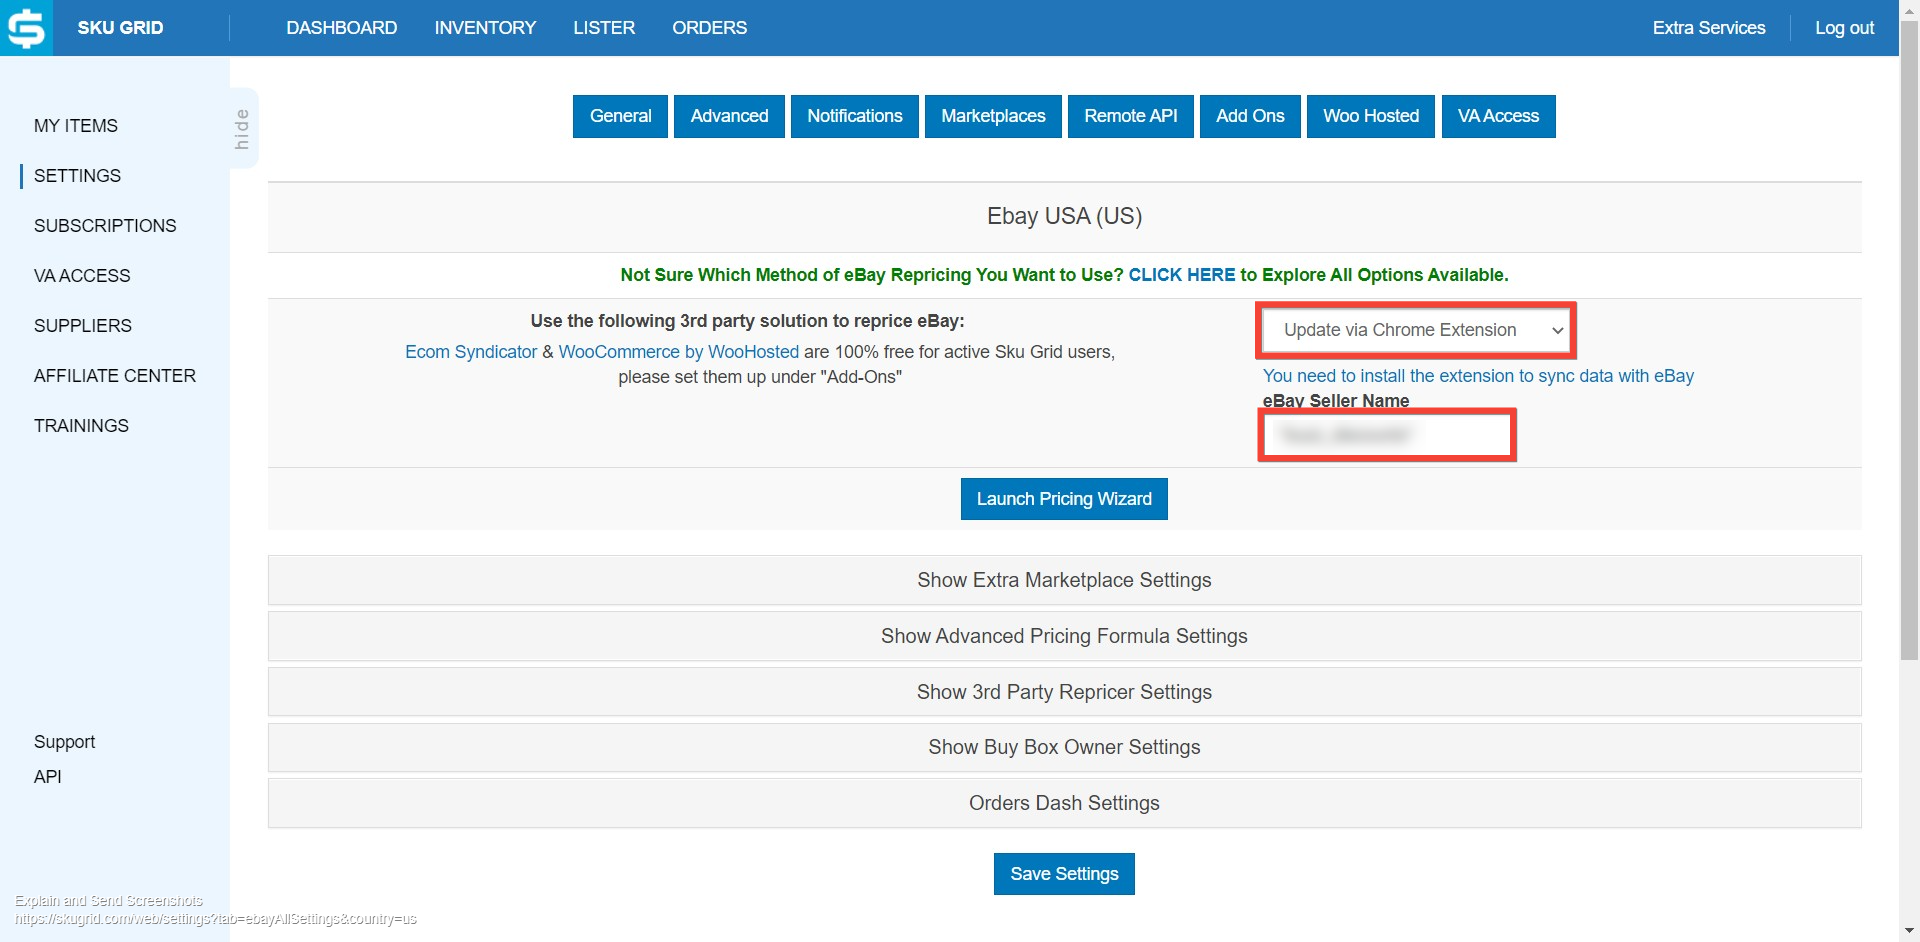Switch to the Notifications tab
This screenshot has height=942, width=1920.
click(855, 116)
